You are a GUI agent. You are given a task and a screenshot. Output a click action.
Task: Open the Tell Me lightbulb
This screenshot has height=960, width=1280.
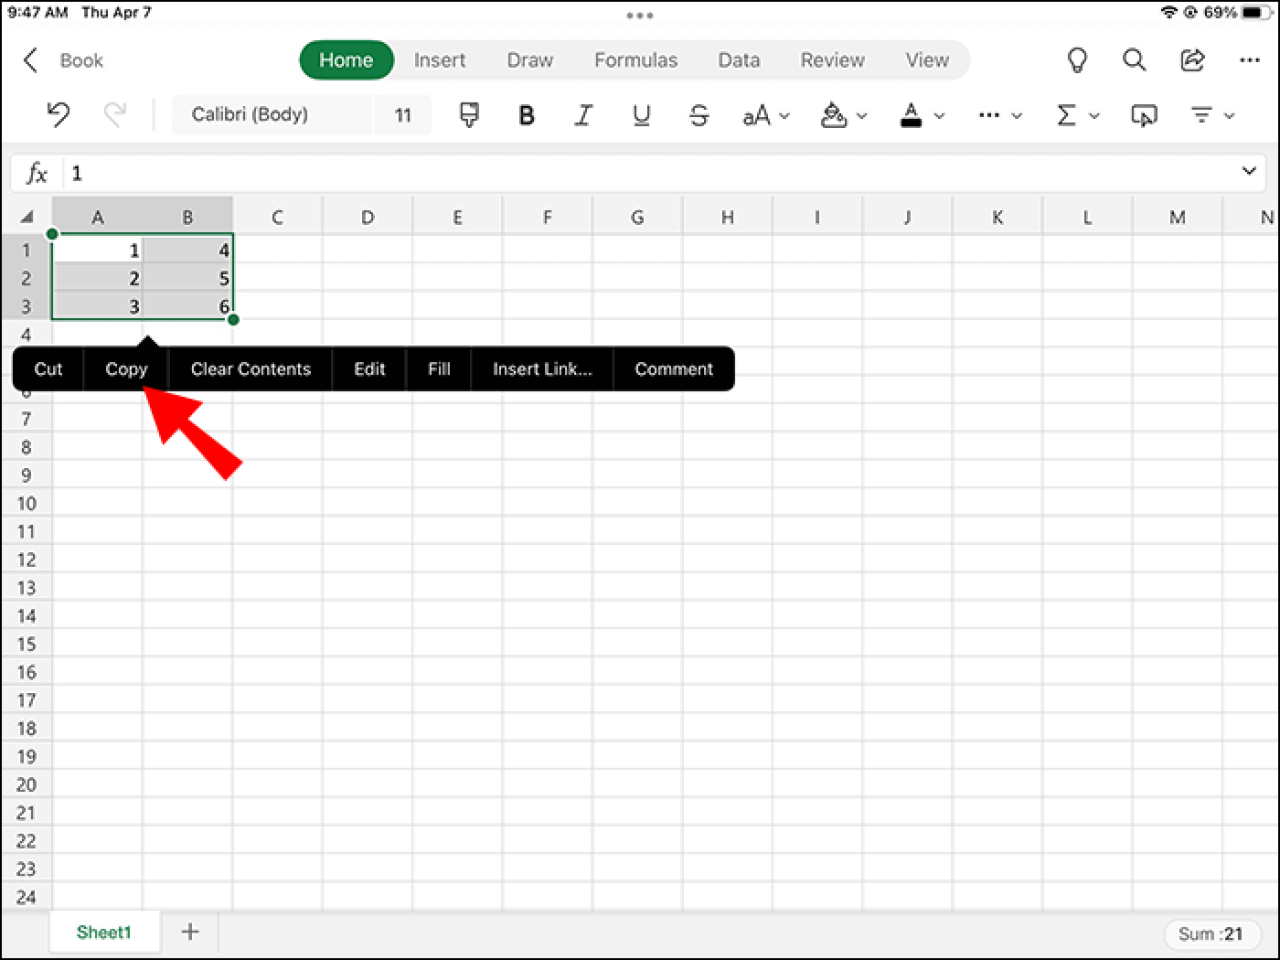(1076, 60)
